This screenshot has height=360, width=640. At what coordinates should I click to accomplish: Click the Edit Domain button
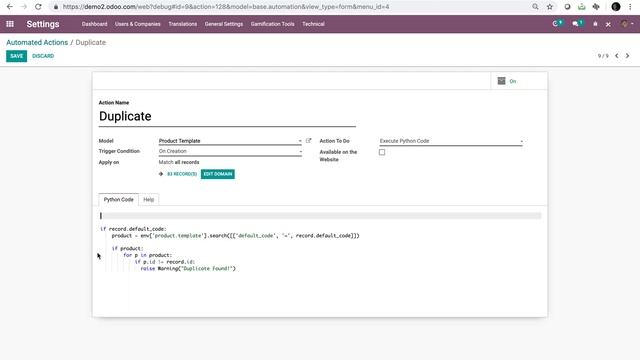coord(218,174)
